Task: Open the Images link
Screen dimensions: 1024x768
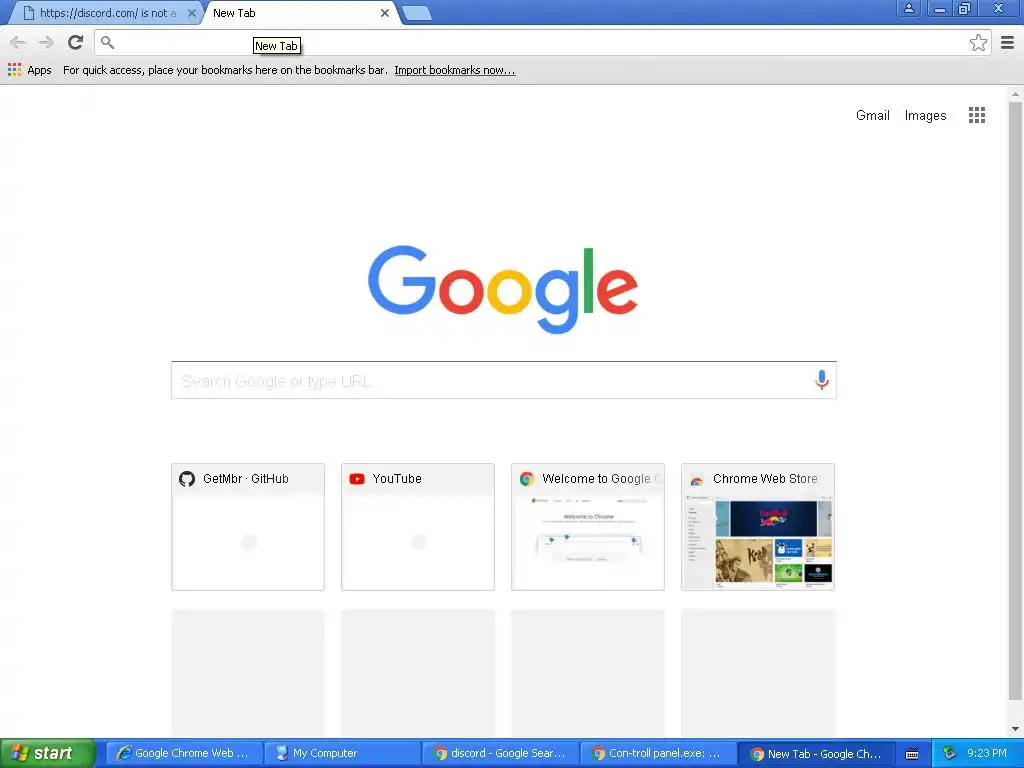Action: tap(925, 115)
